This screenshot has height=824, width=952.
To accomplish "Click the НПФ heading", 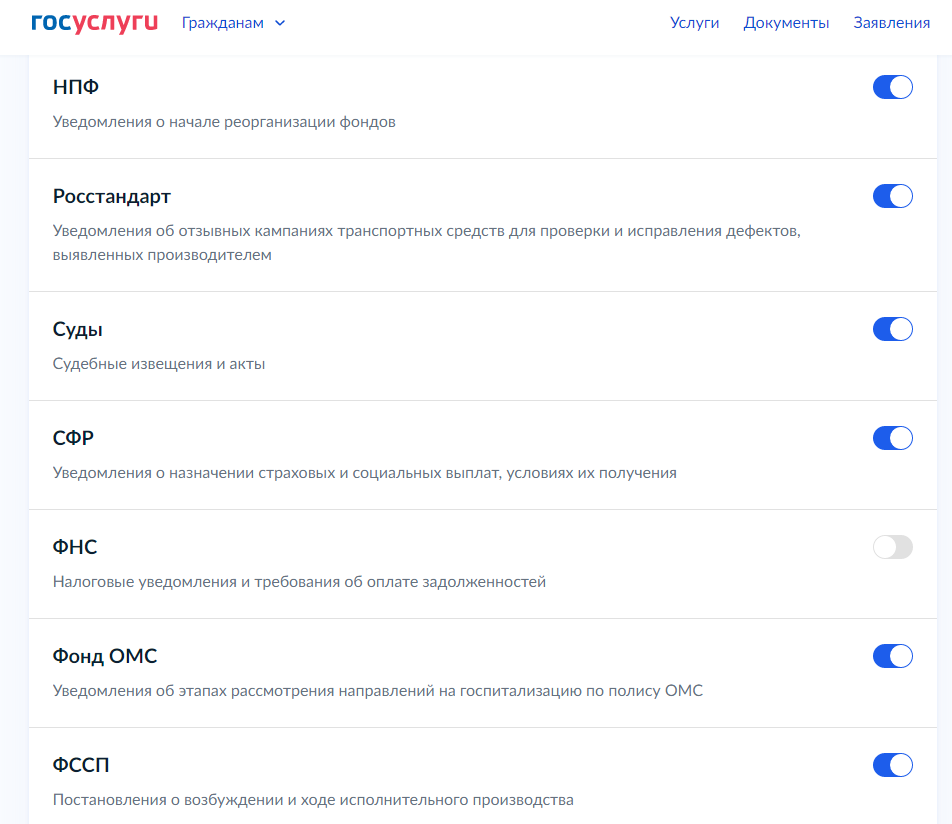I will point(76,87).
